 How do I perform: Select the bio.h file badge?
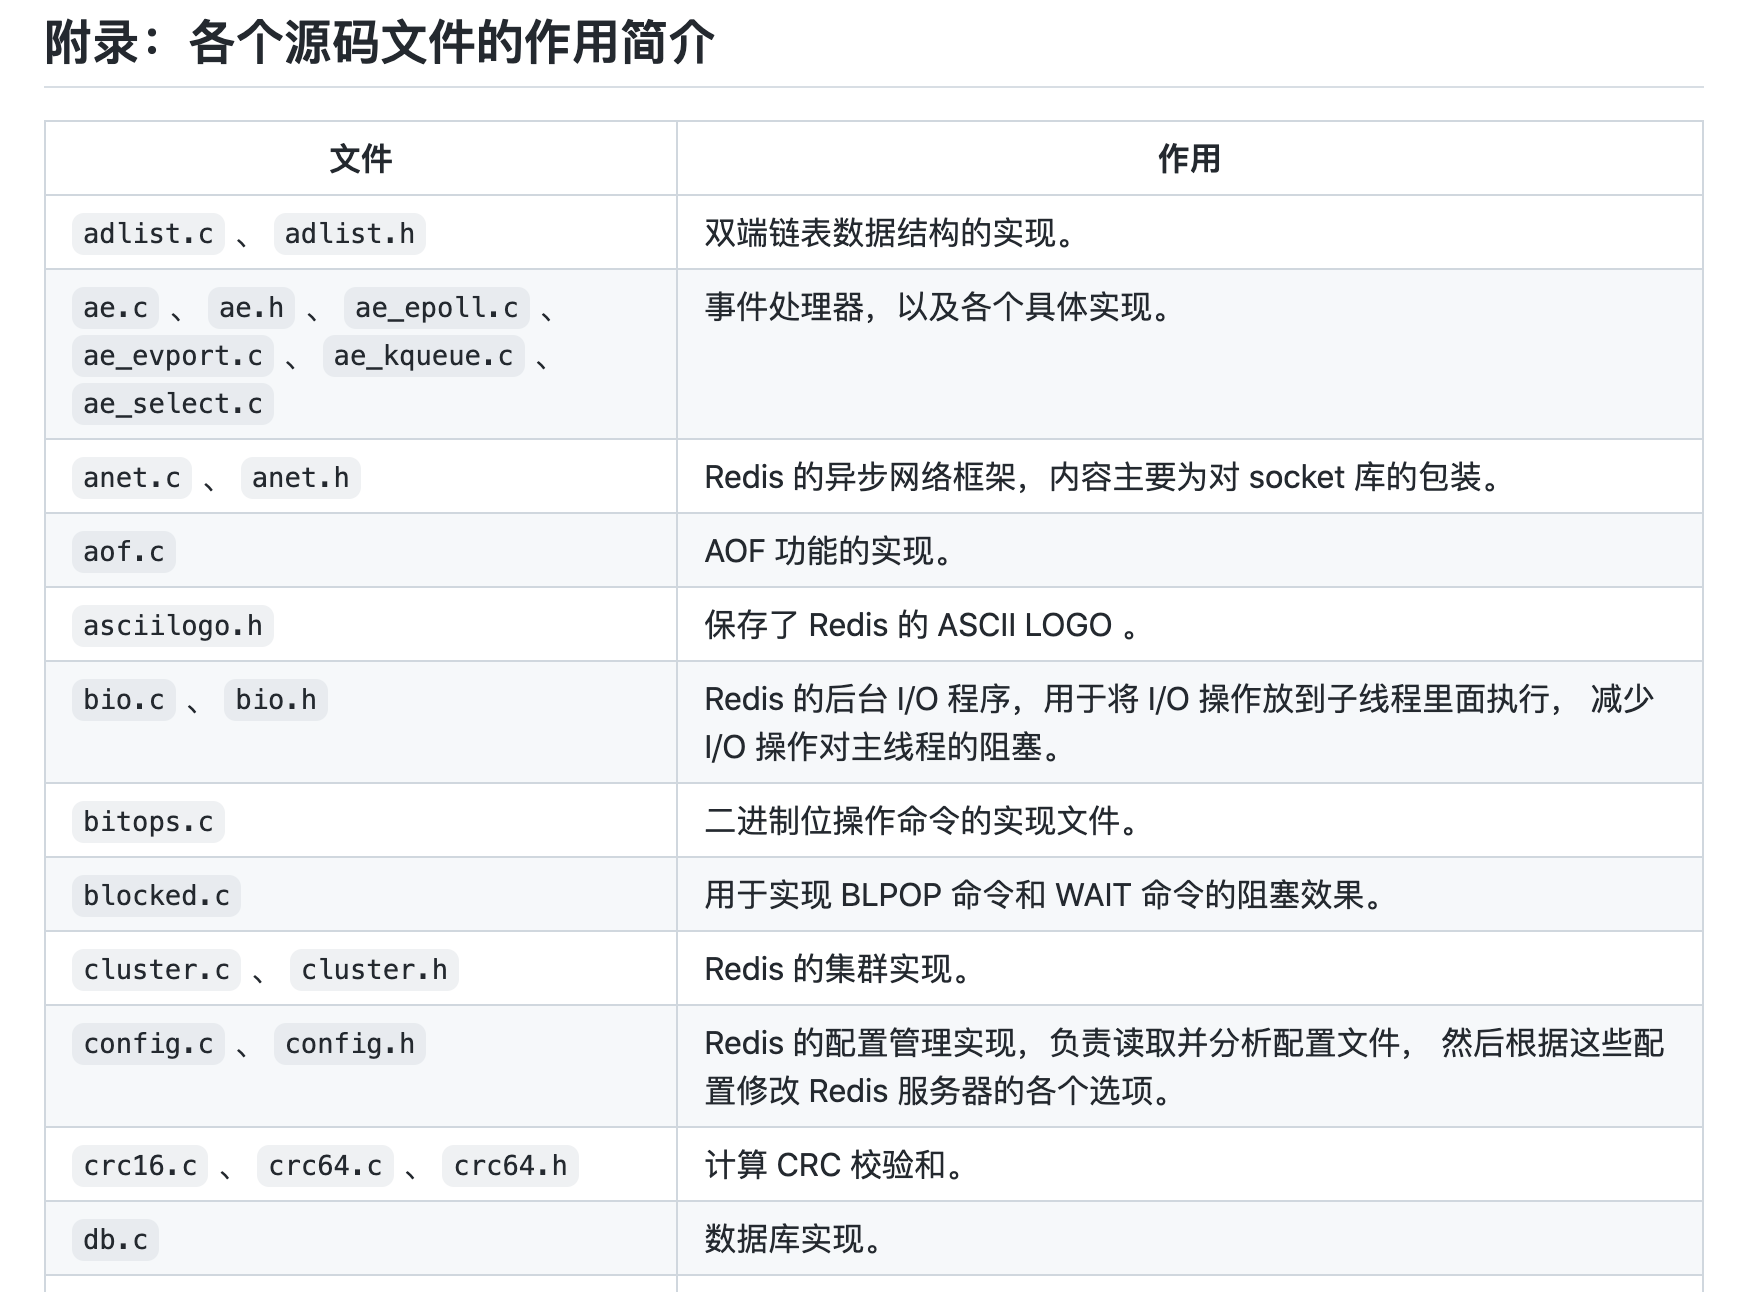(276, 700)
